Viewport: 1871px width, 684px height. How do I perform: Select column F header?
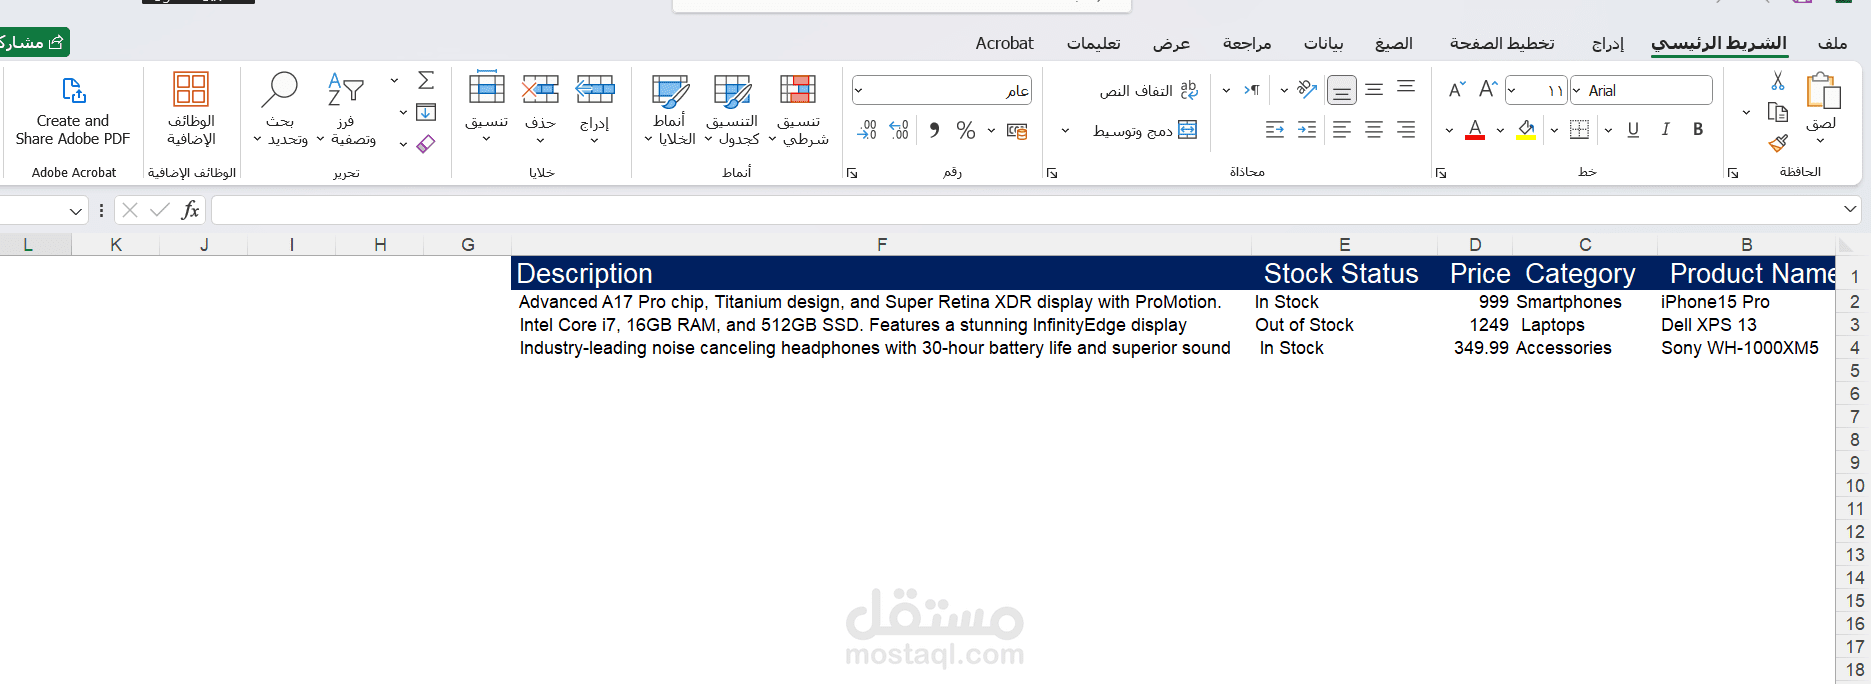pyautogui.click(x=881, y=245)
